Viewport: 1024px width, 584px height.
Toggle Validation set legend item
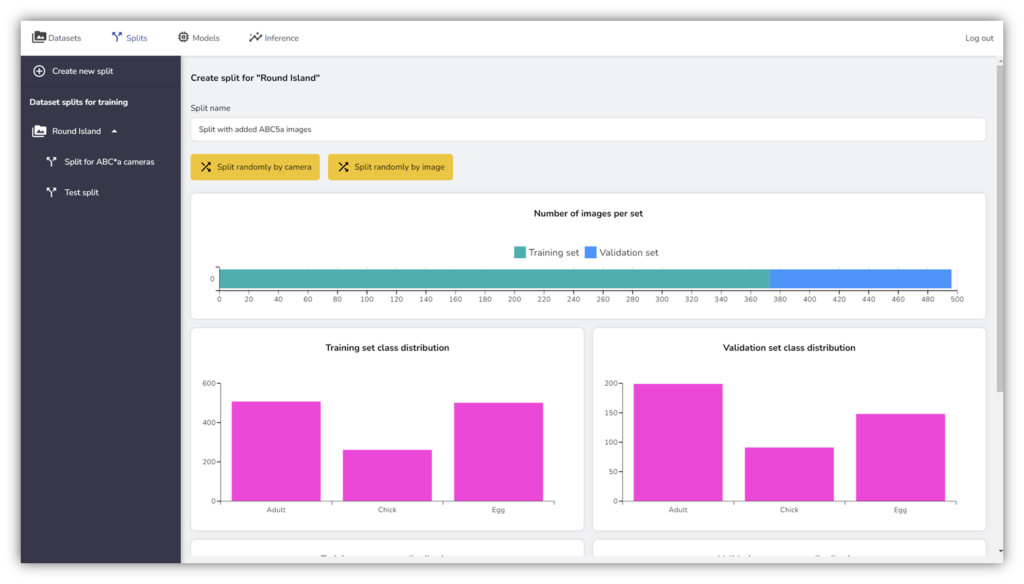click(x=621, y=253)
